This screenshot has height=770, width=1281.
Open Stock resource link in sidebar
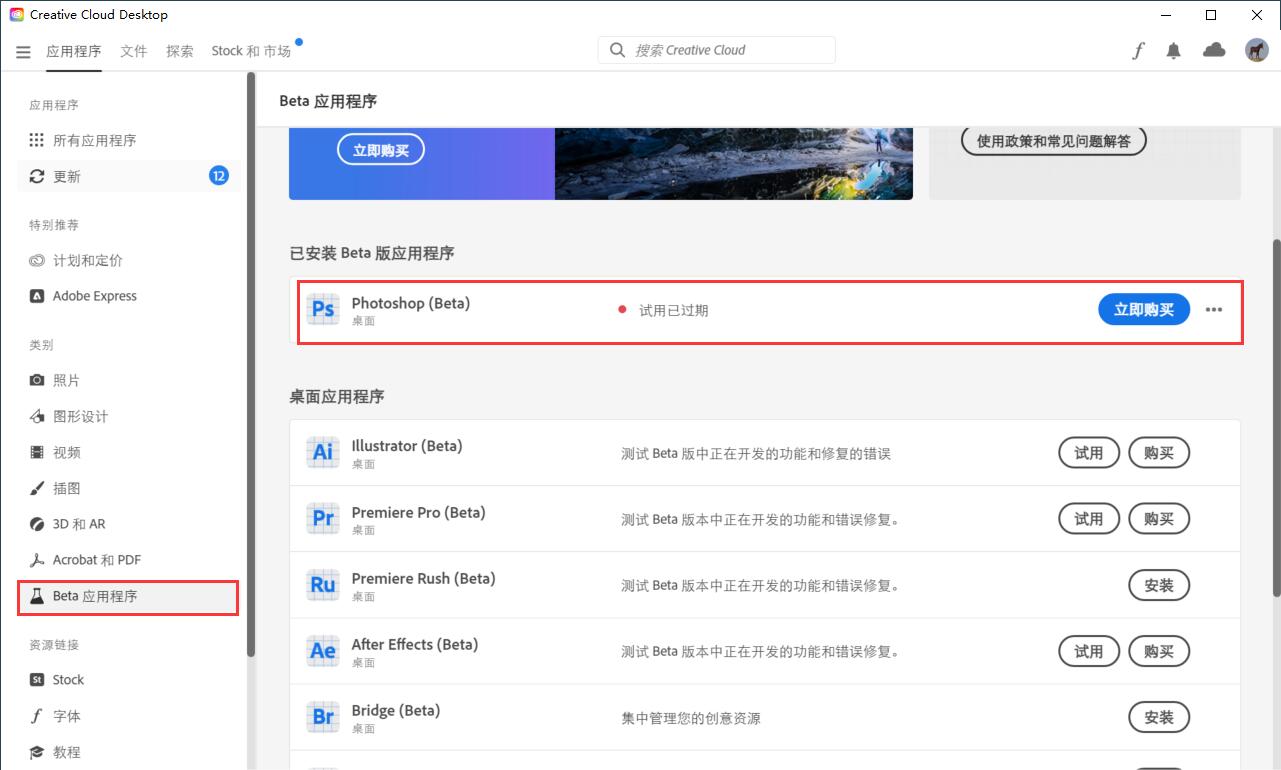[128, 680]
